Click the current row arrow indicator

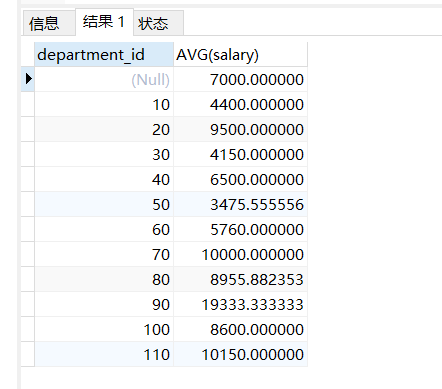click(x=28, y=79)
